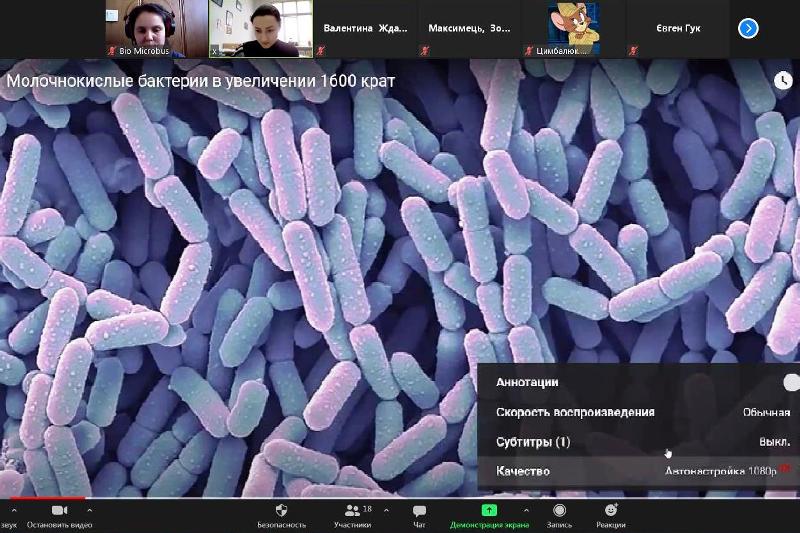Click Автонастройка 1080p quality value
Screen dimensions: 800x533
pyautogui.click(x=720, y=471)
